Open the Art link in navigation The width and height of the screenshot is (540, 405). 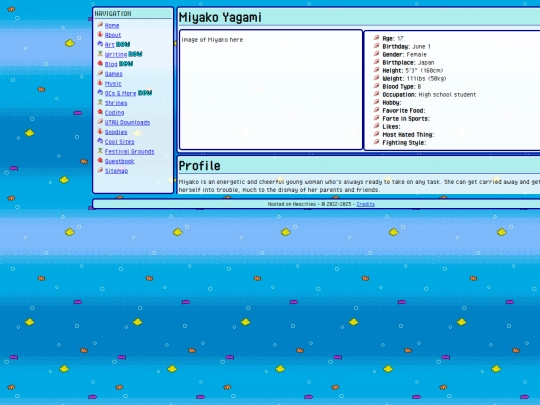point(109,45)
